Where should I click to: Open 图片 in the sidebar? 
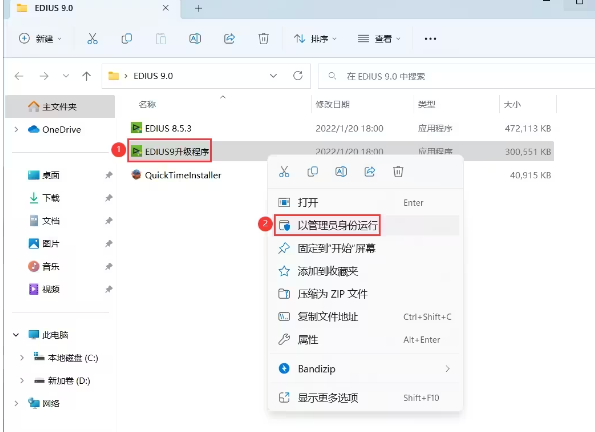44,243
